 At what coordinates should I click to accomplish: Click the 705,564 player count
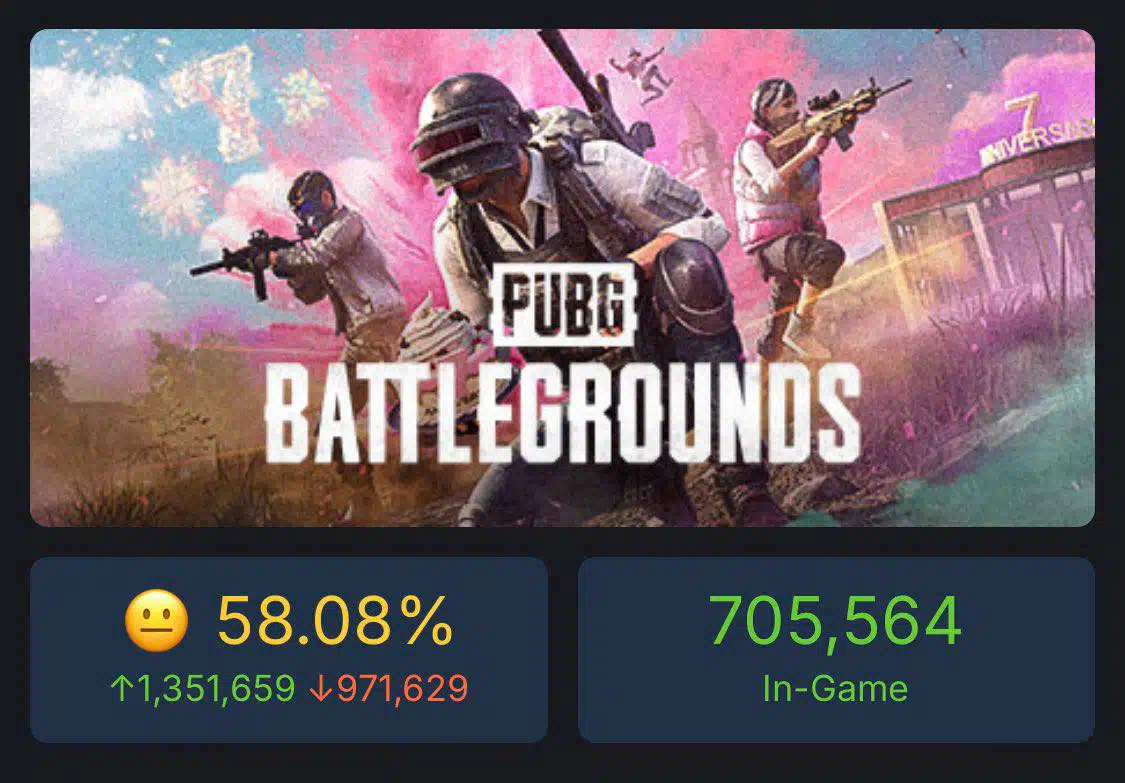[x=835, y=620]
